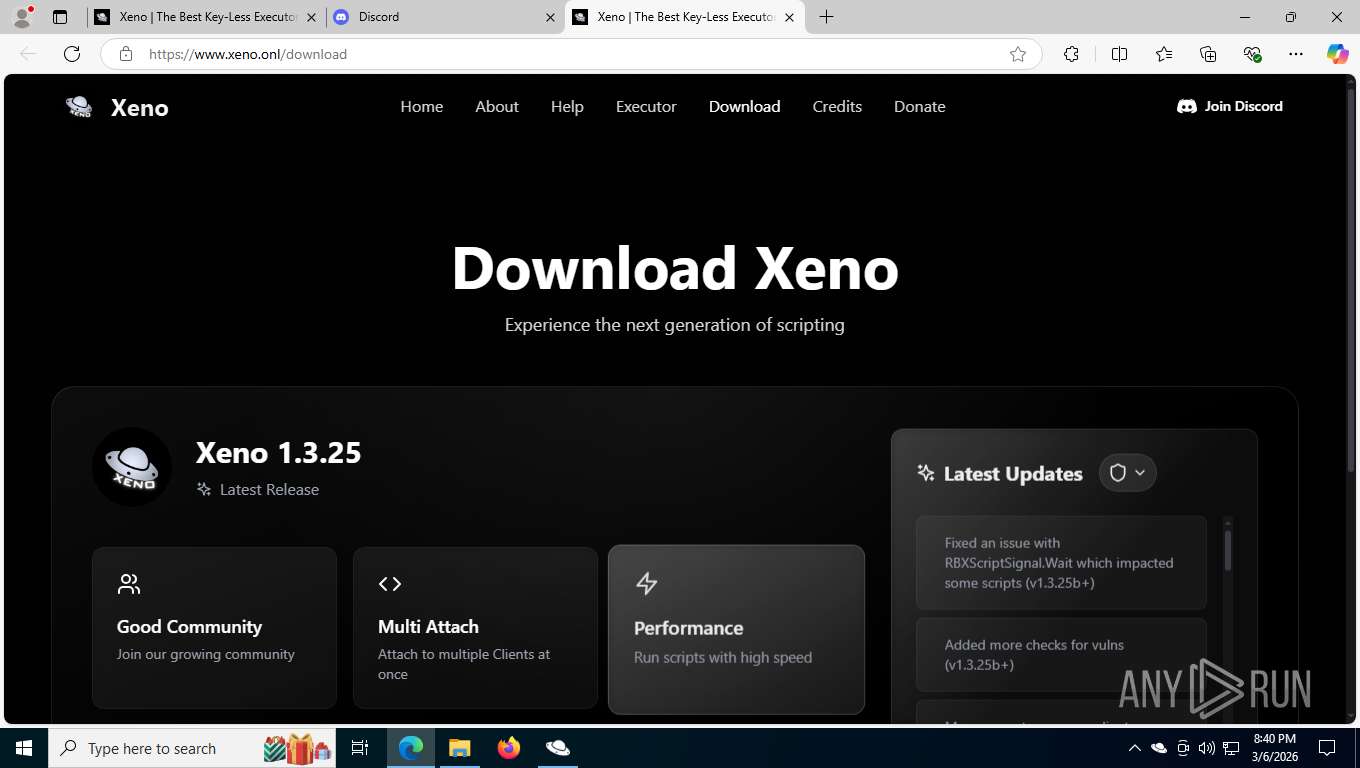
Task: Open the network status tray icon
Action: point(1231,748)
